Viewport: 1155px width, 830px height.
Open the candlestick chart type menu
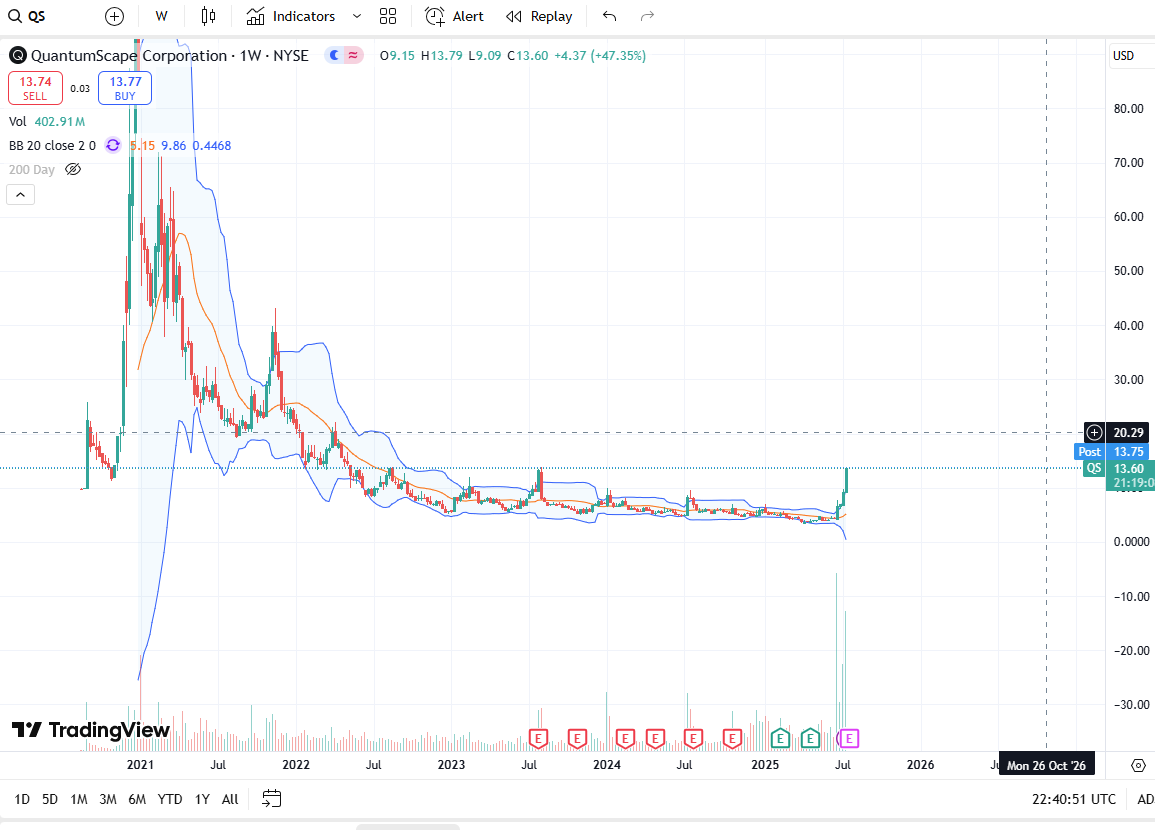pyautogui.click(x=208, y=16)
